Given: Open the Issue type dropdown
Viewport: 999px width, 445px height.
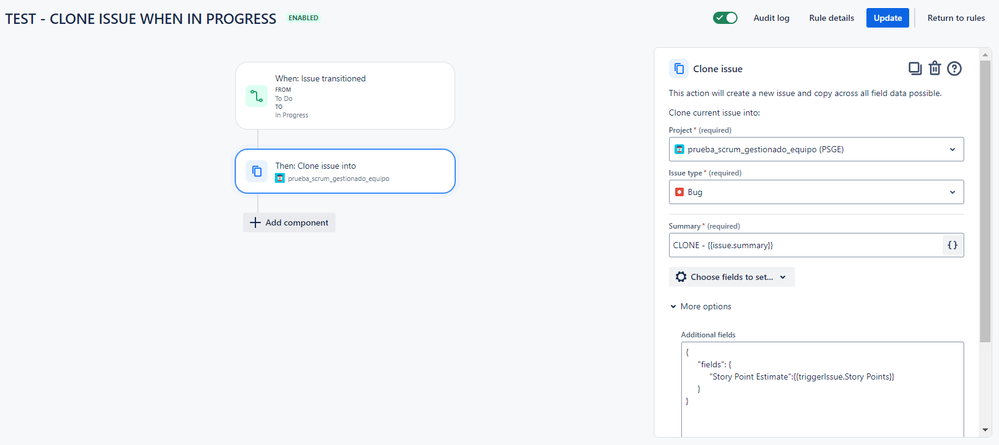Looking at the screenshot, I should point(816,192).
